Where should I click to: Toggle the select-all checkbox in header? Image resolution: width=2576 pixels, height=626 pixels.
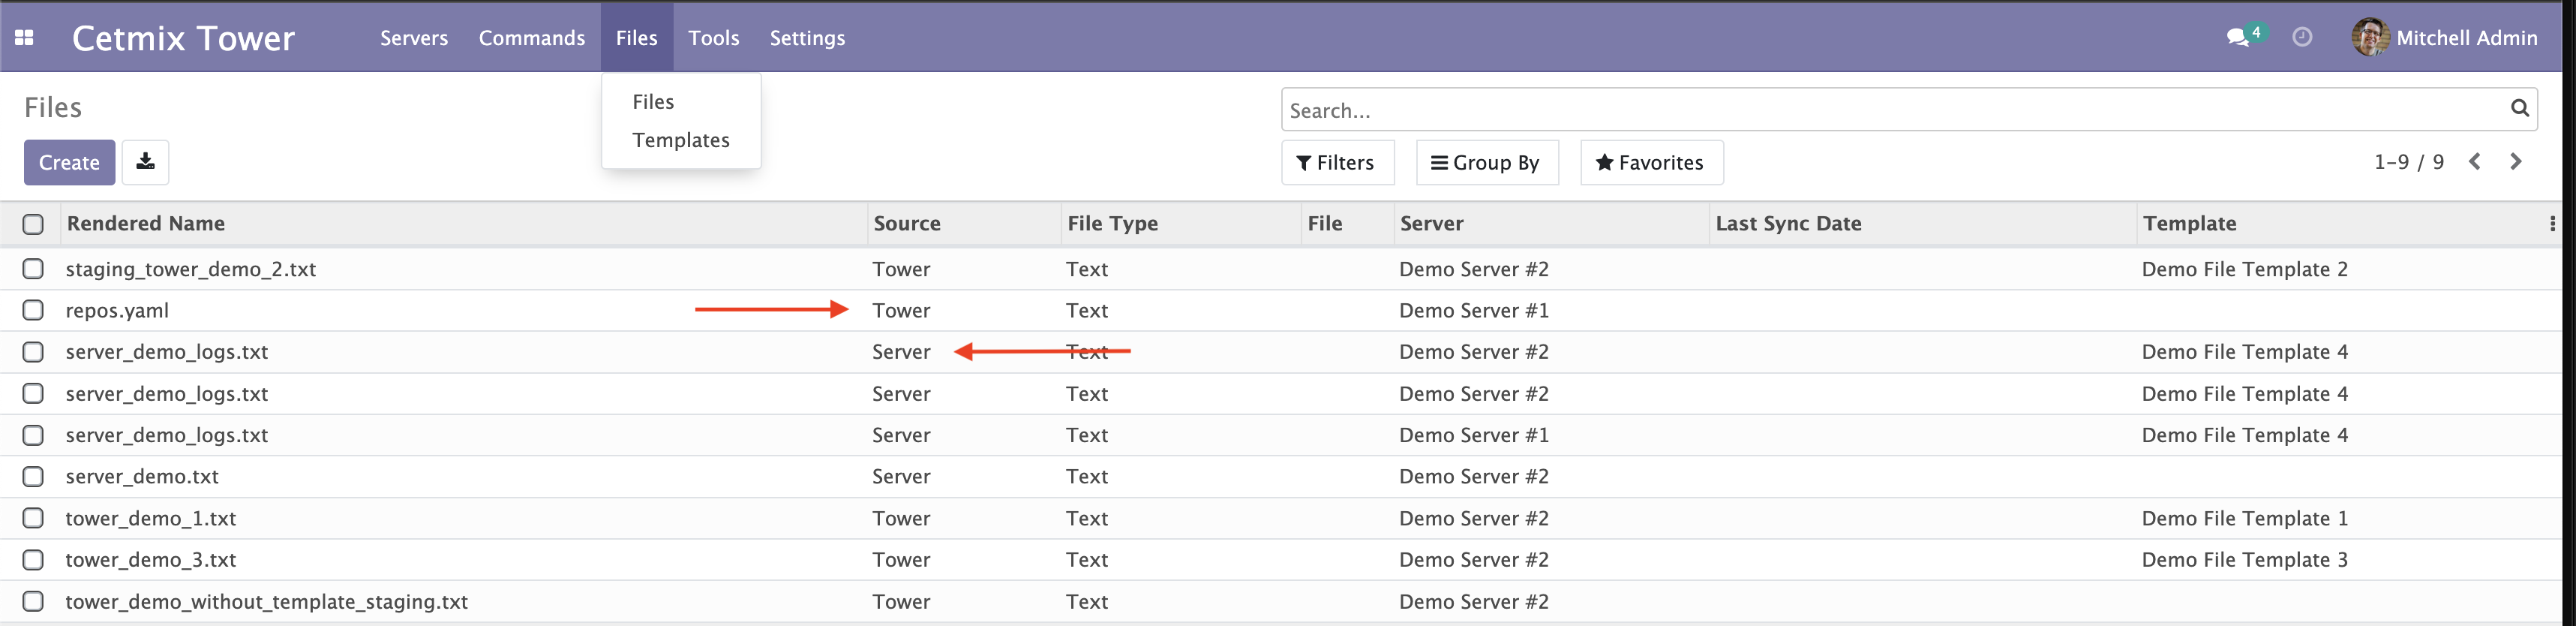coord(33,224)
